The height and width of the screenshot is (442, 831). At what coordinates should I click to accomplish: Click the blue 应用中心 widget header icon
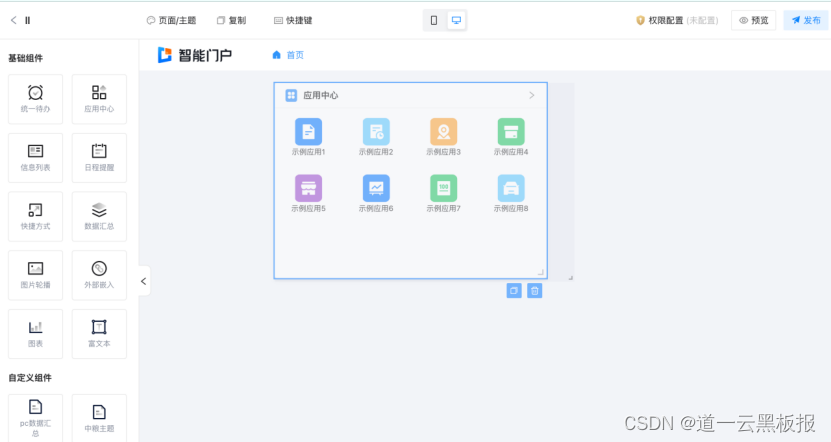point(291,95)
